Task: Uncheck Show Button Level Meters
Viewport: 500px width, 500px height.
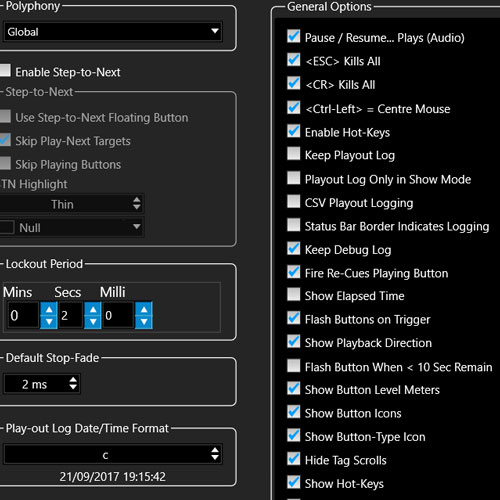Action: point(294,388)
